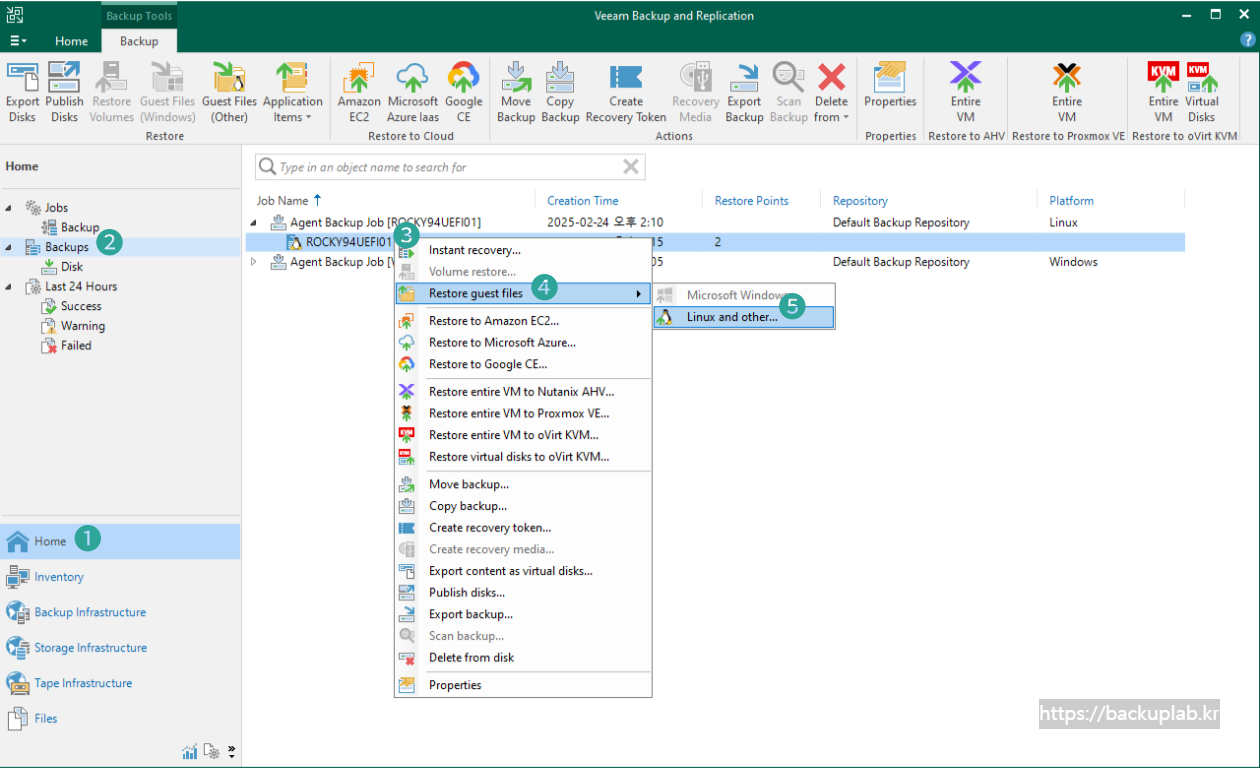This screenshot has height=769, width=1260.
Task: Choose Restore to Amazon EC2 menu item
Action: point(523,321)
